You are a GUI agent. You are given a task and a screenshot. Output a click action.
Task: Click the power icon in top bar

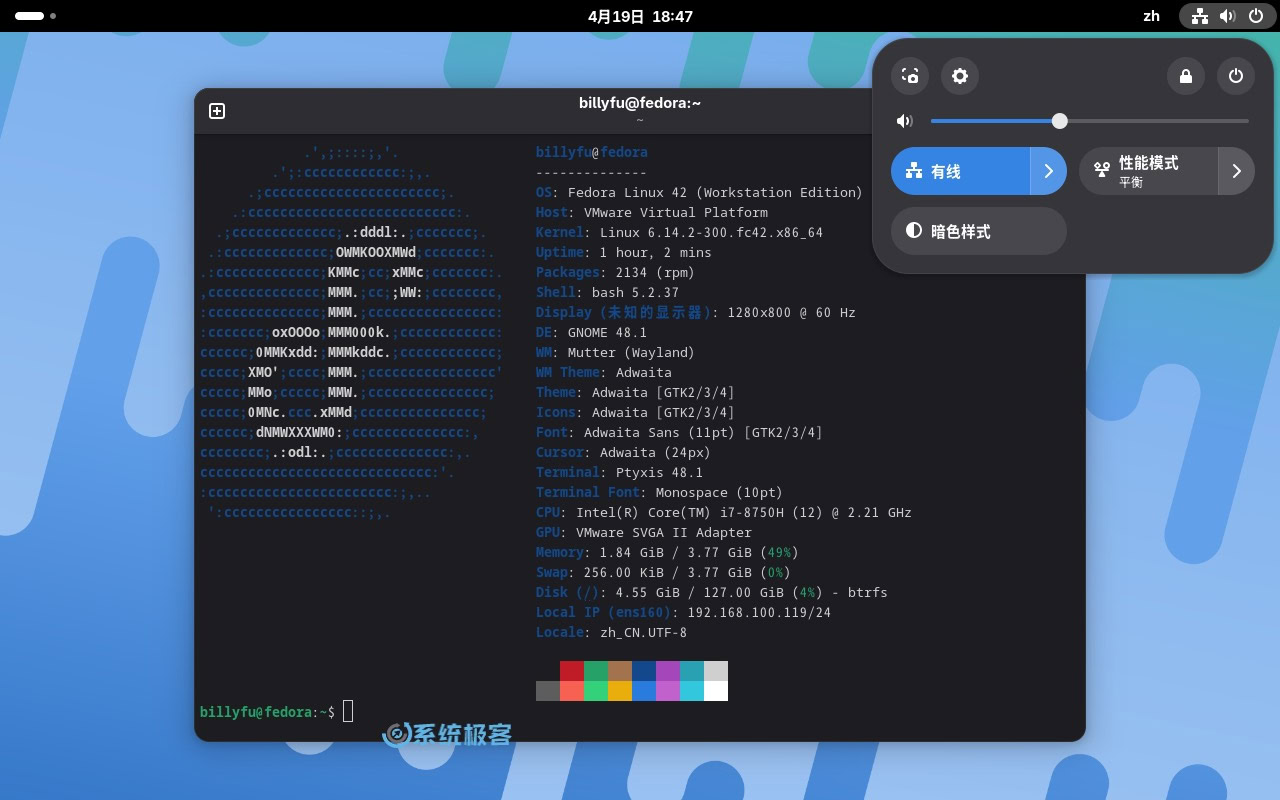point(1256,16)
